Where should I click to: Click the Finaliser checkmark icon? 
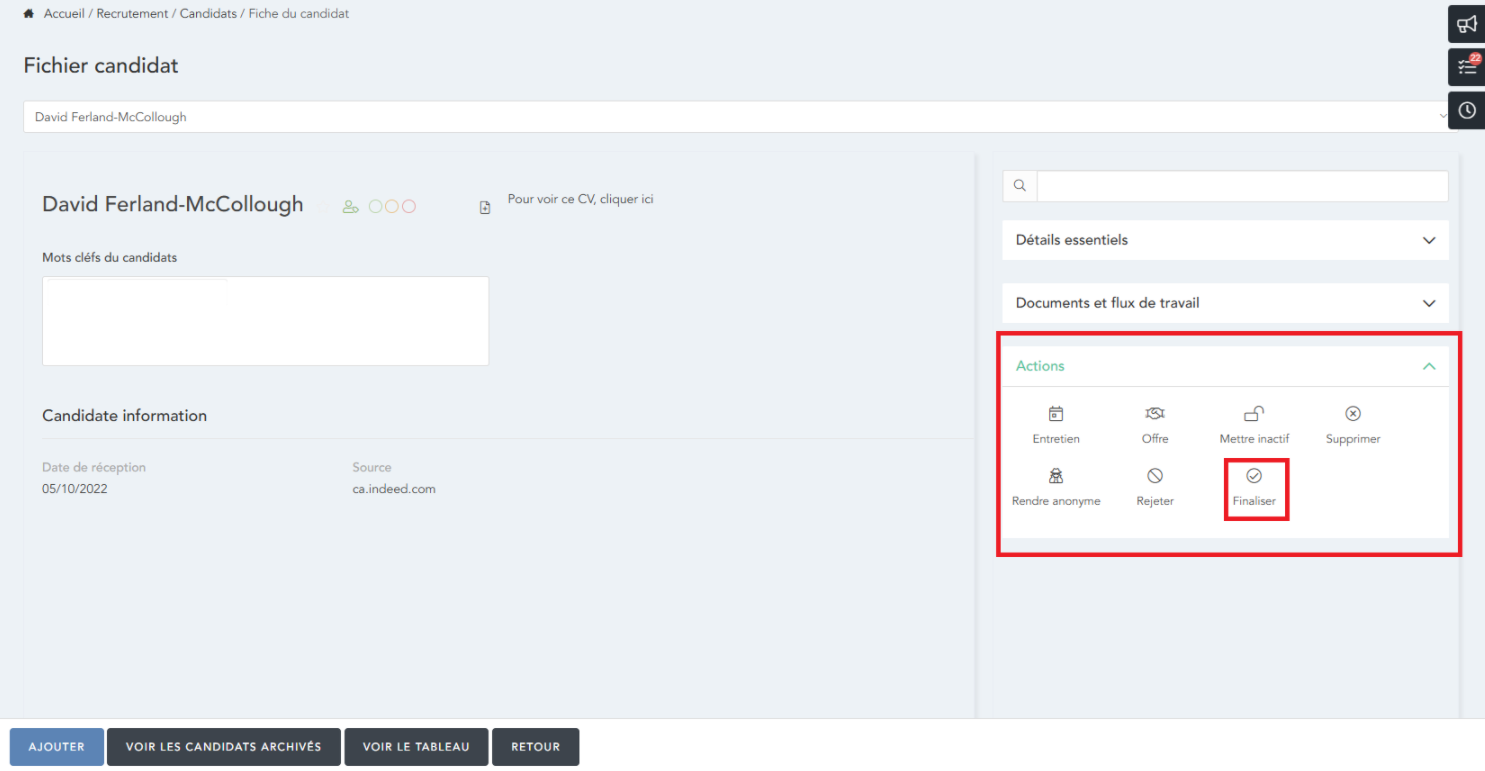(1254, 476)
